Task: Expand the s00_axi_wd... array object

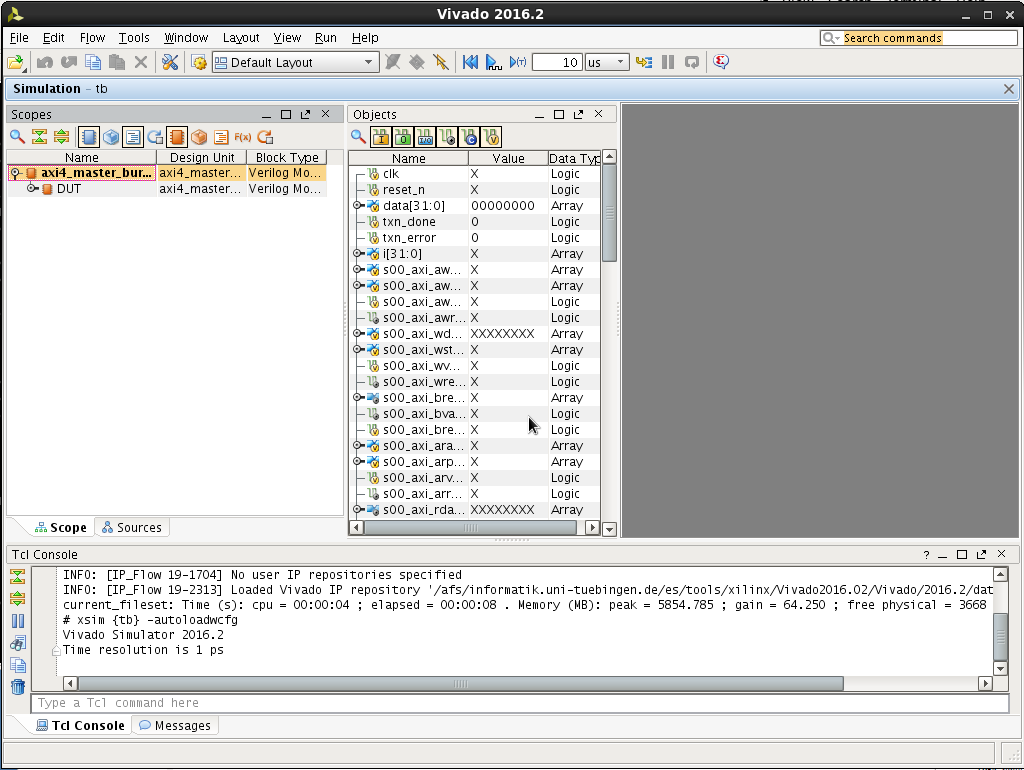Action: click(x=357, y=334)
